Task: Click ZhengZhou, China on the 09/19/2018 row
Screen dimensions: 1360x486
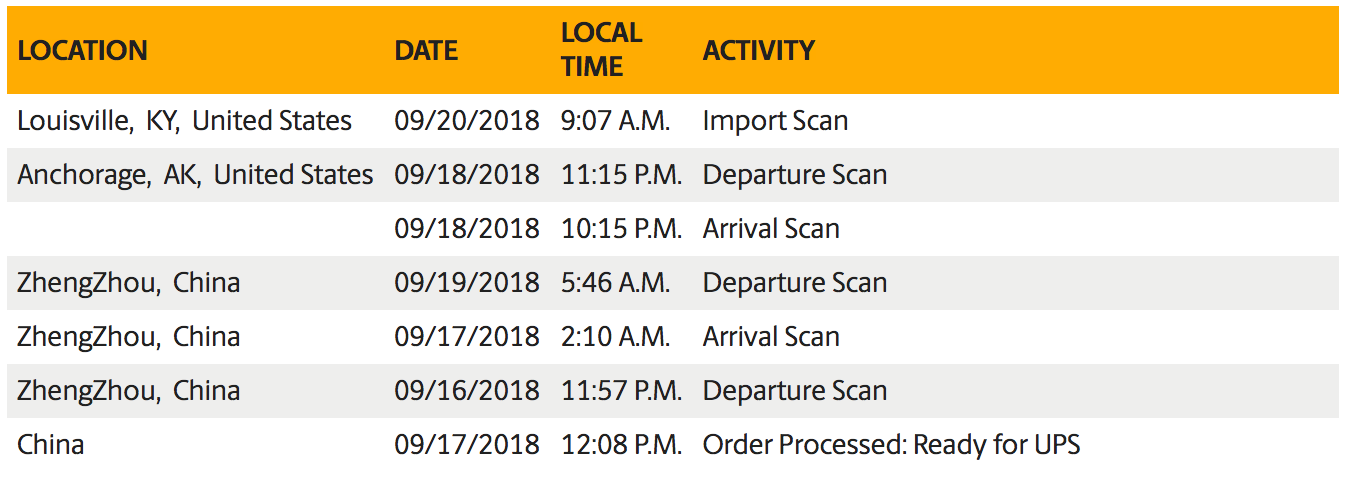Action: (128, 283)
